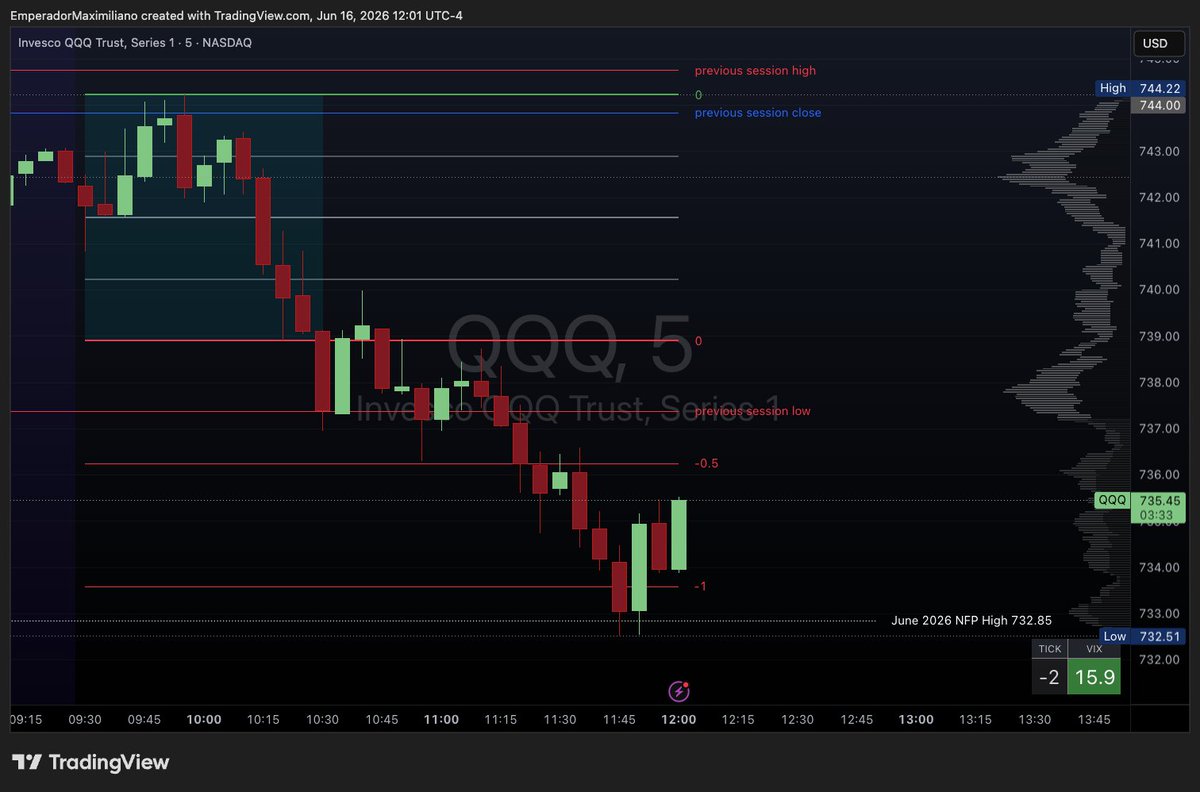The image size is (1200, 792).
Task: Click 12:15 on the time axis
Action: [x=738, y=720]
